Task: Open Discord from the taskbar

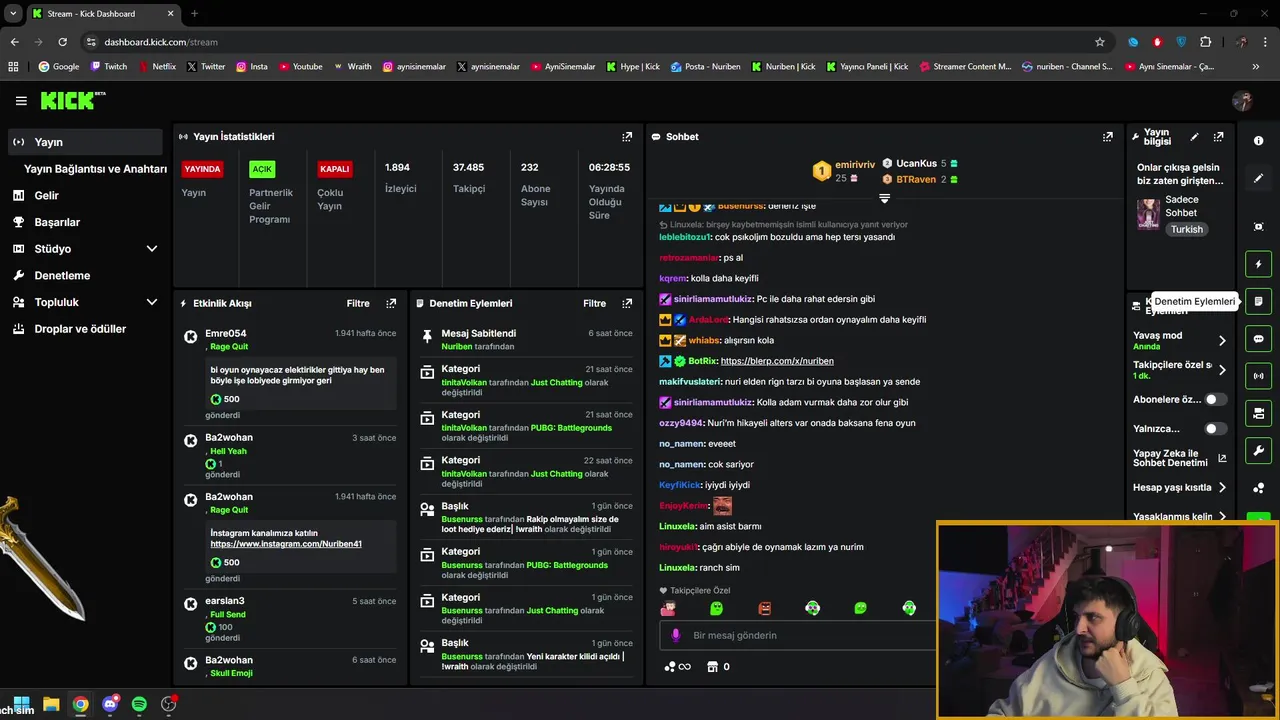Action: coord(110,704)
